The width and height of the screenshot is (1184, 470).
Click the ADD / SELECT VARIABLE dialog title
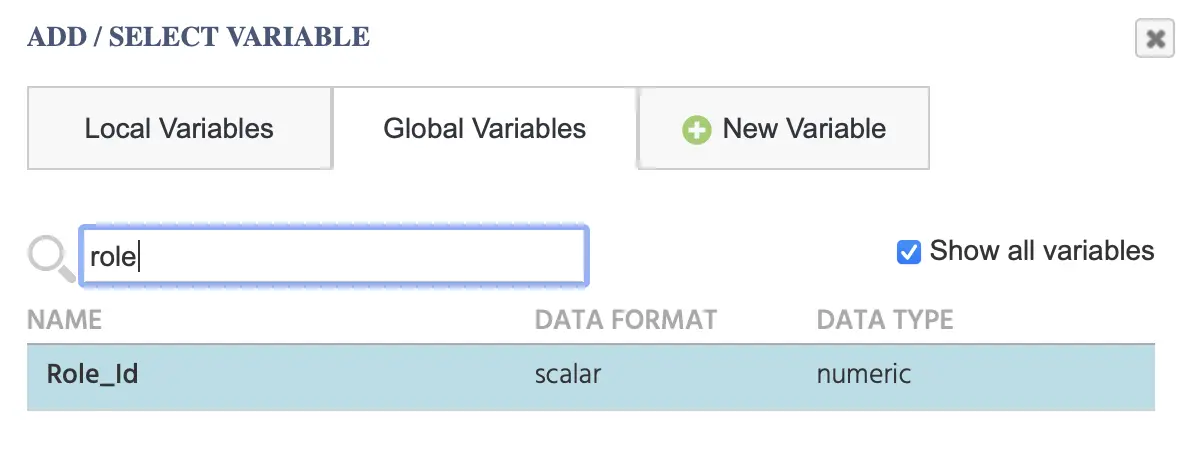199,37
